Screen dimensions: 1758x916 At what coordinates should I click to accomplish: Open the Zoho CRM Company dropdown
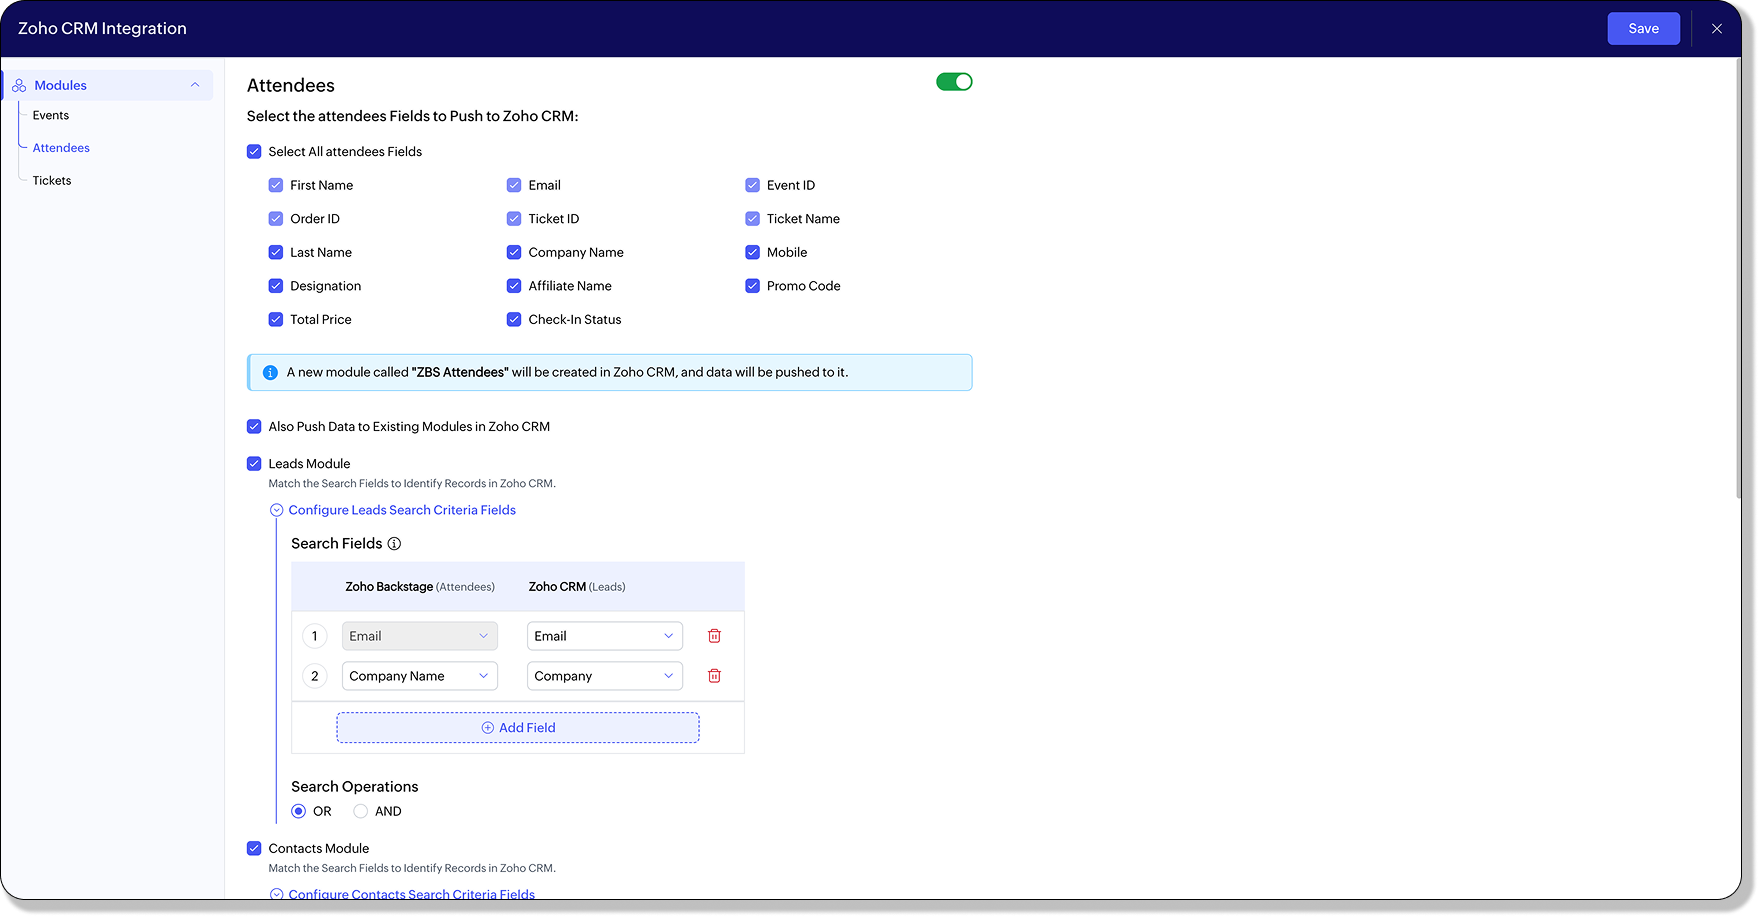[x=605, y=676]
